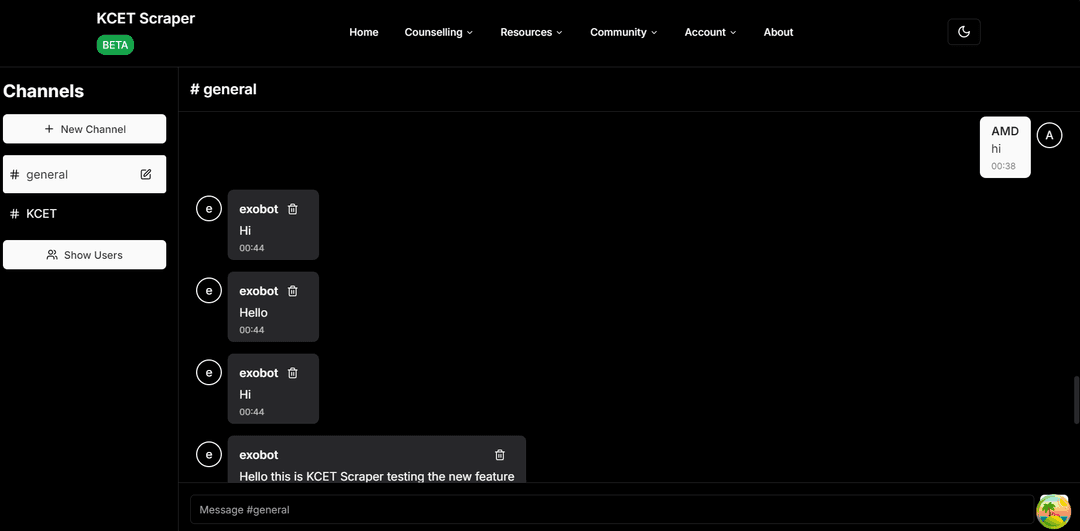Go to the Home page
The width and height of the screenshot is (1080, 531).
(x=364, y=32)
